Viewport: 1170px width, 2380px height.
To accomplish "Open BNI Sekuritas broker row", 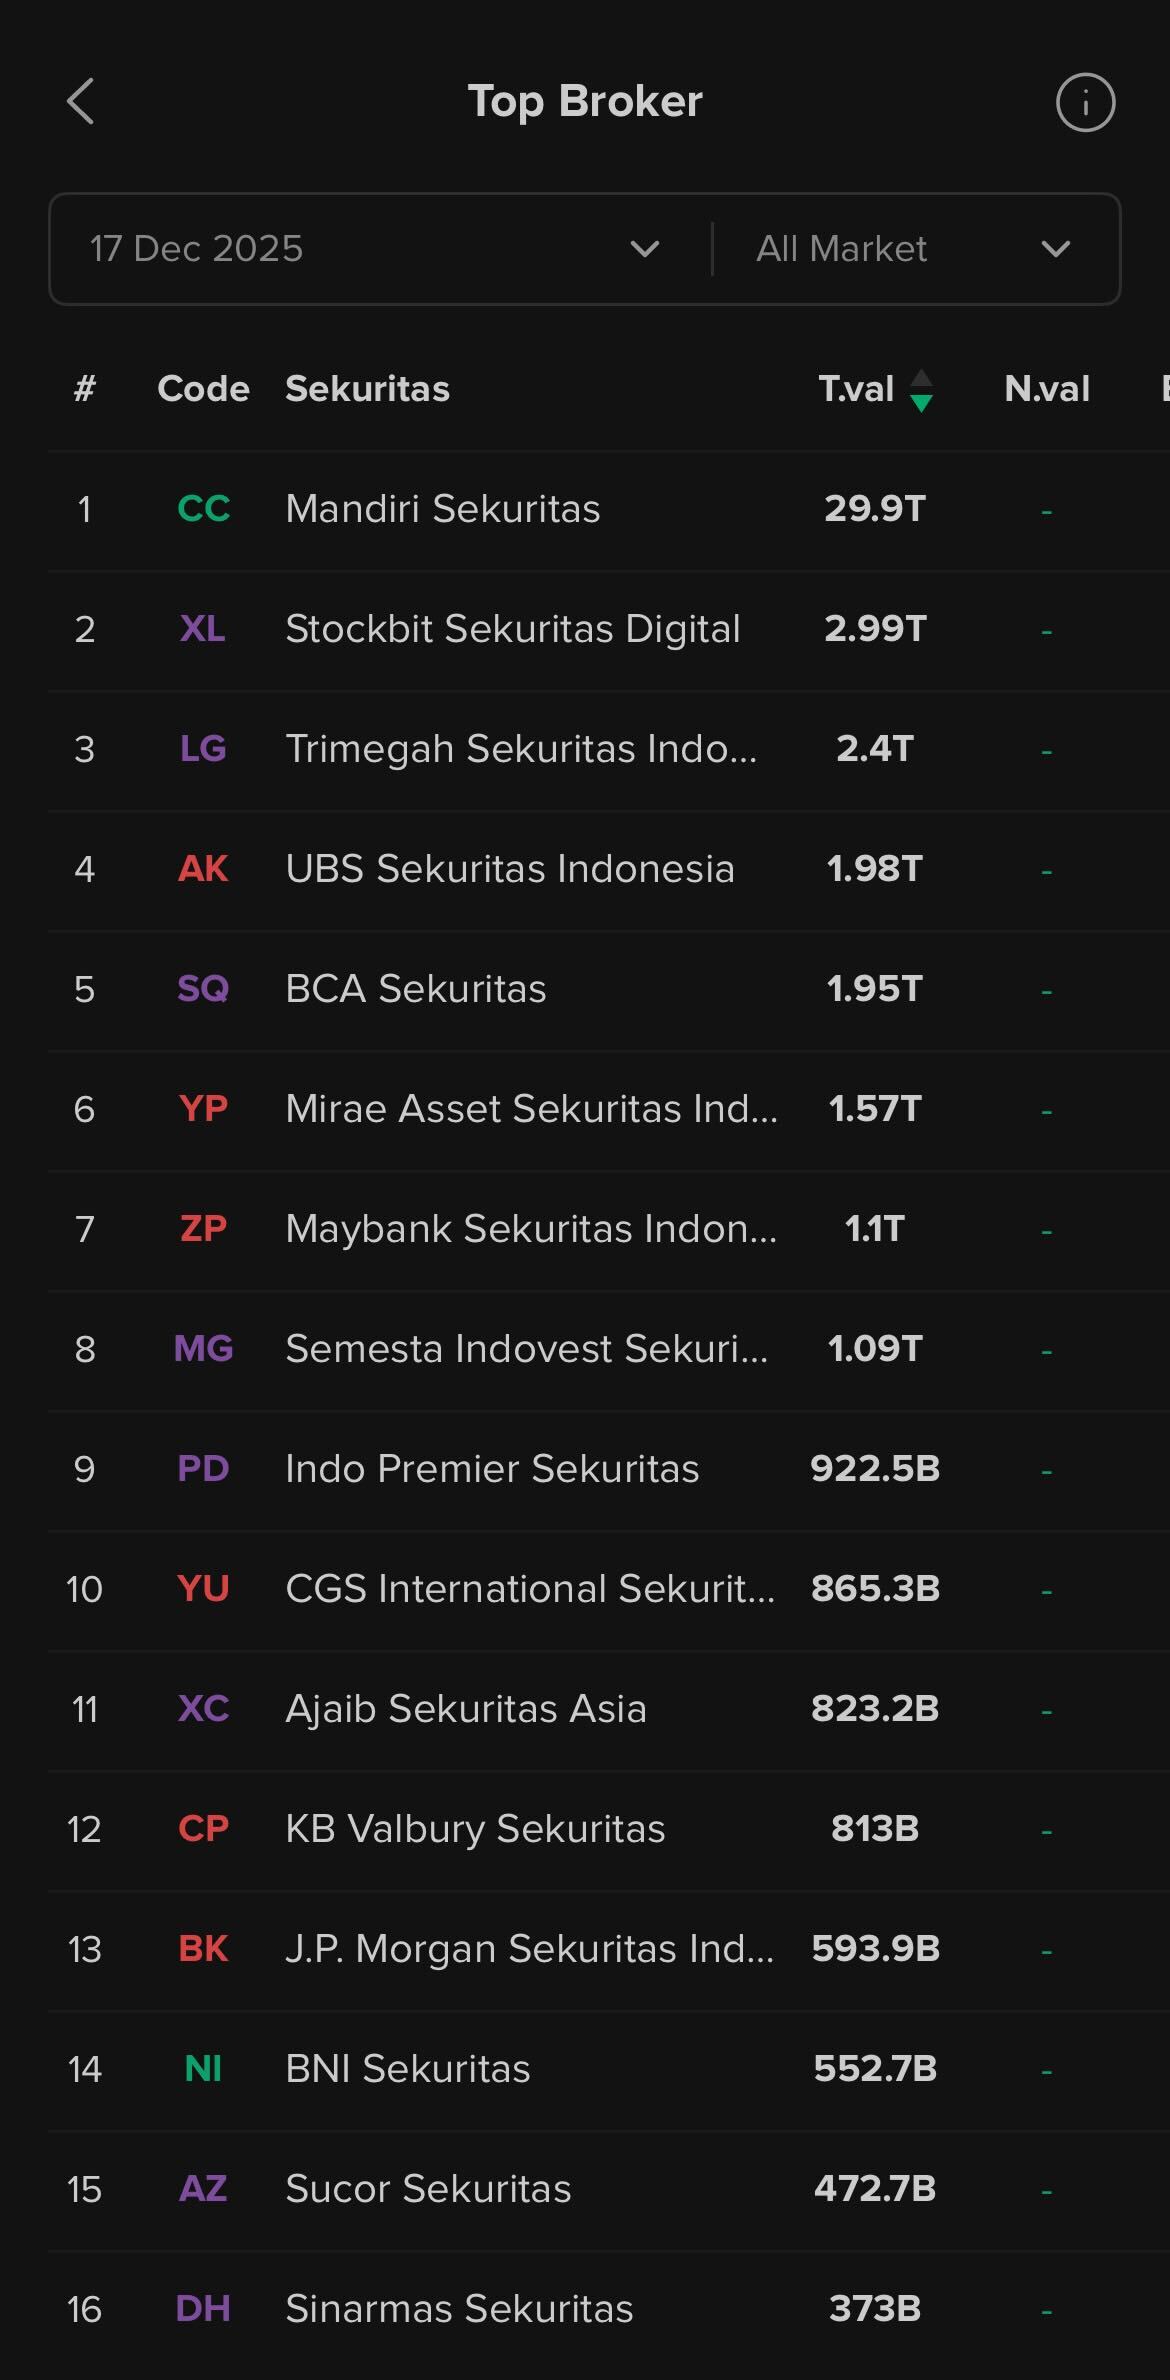I will (x=408, y=2069).
